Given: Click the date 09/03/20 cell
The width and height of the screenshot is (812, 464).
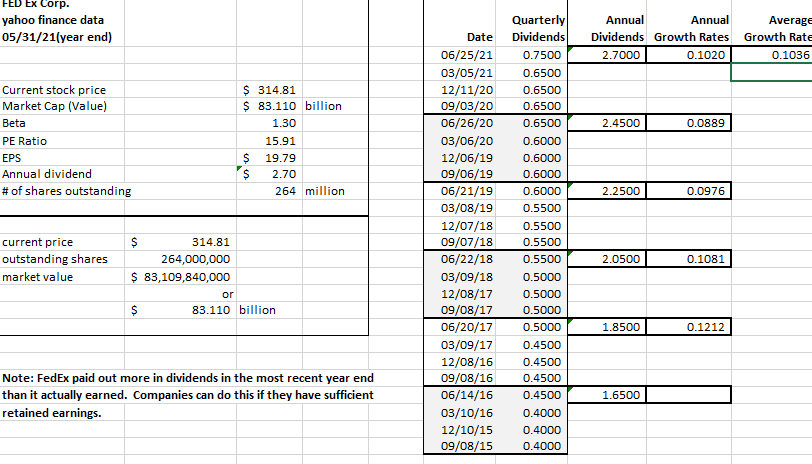Looking at the screenshot, I should [459, 106].
